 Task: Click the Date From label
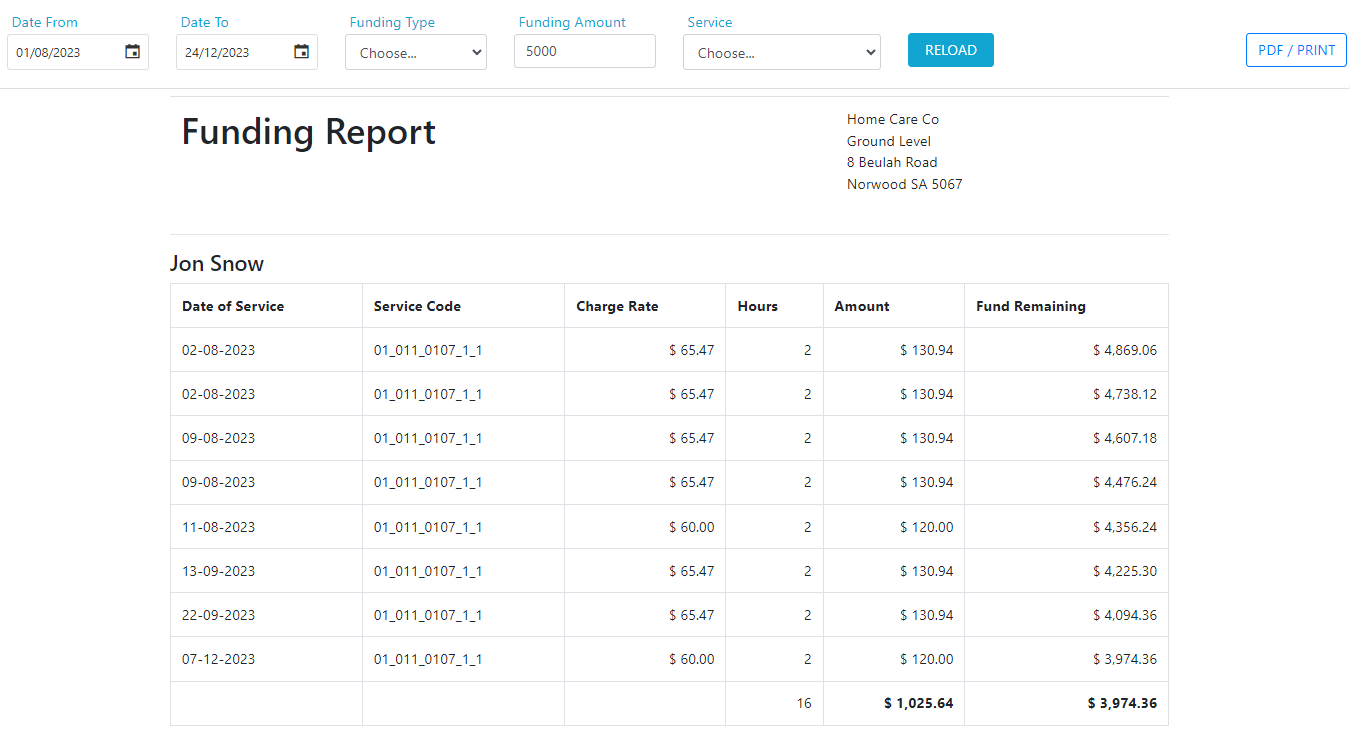pos(45,22)
